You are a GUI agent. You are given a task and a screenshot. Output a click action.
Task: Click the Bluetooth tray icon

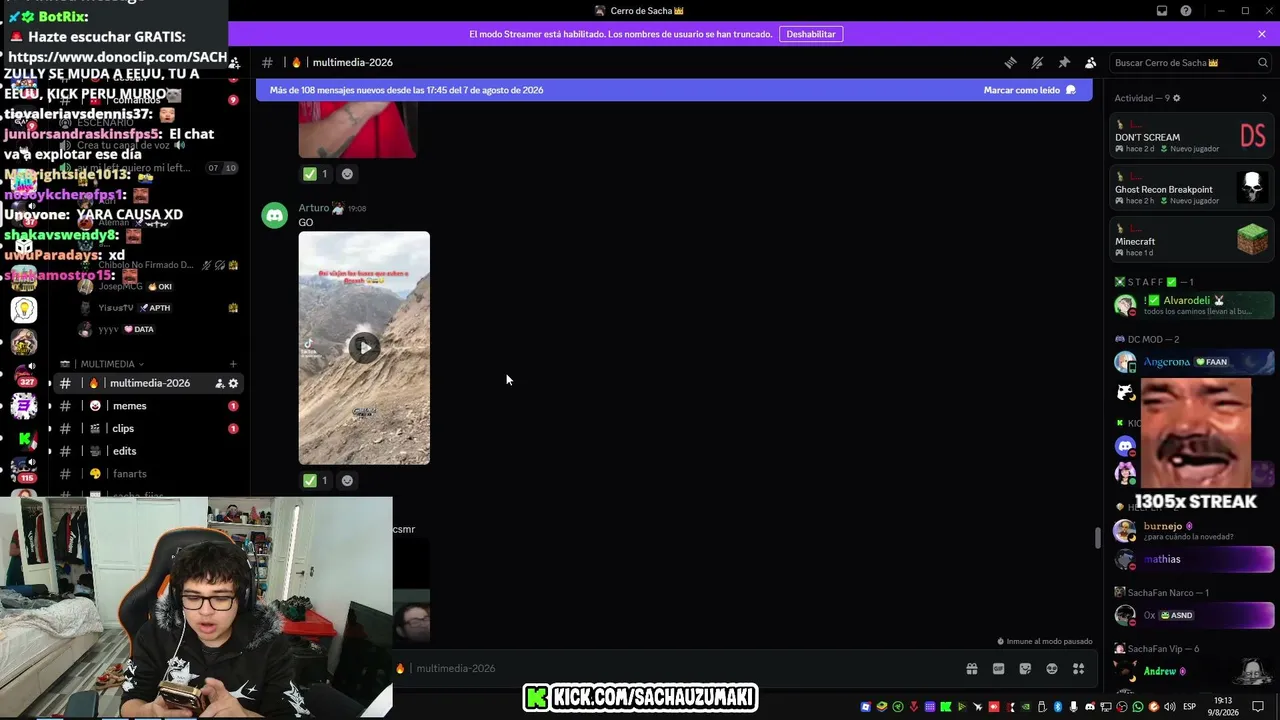pyautogui.click(x=1058, y=707)
